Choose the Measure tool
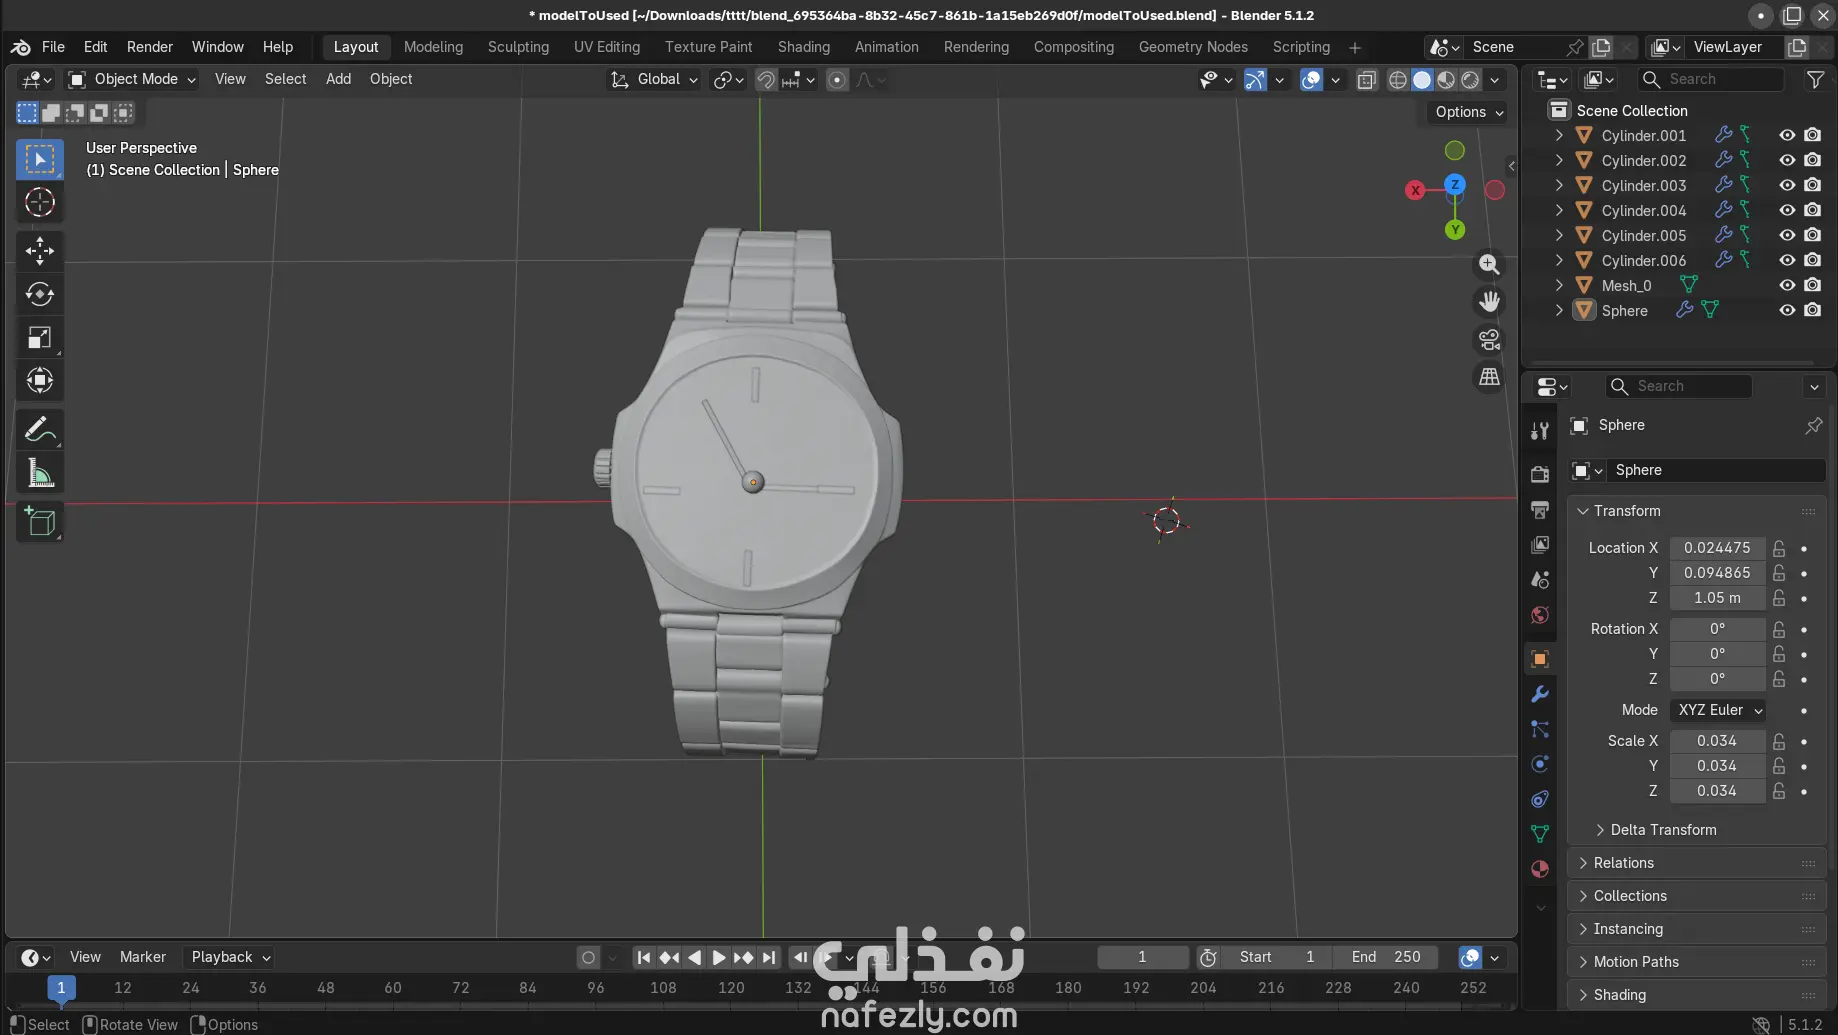The height and width of the screenshot is (1035, 1838). (x=40, y=473)
